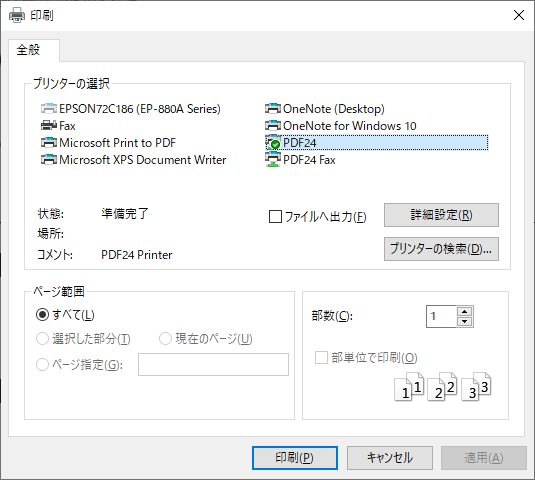Select OneNote for Windows 10 icon
535x480 pixels.
coord(273,126)
